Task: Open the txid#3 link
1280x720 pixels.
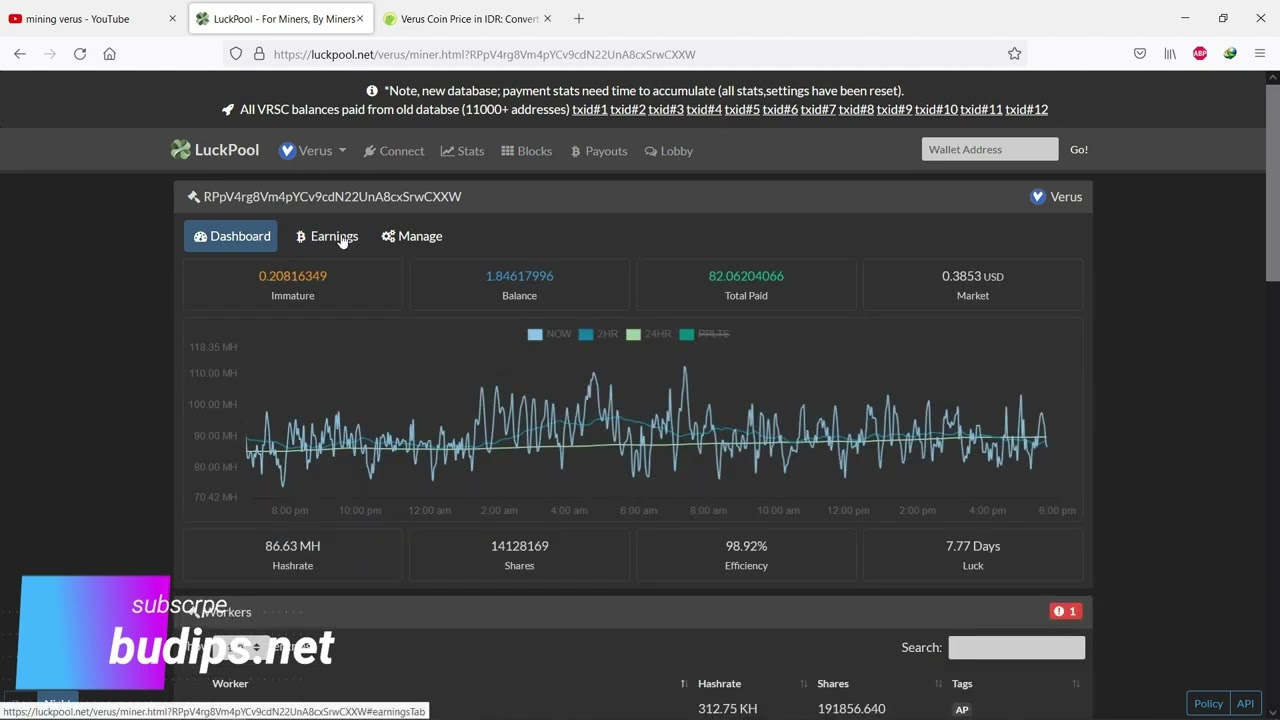Action: pos(666,109)
